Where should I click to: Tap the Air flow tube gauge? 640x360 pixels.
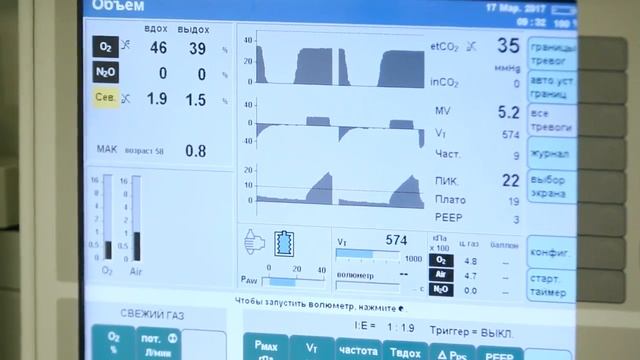[137, 218]
